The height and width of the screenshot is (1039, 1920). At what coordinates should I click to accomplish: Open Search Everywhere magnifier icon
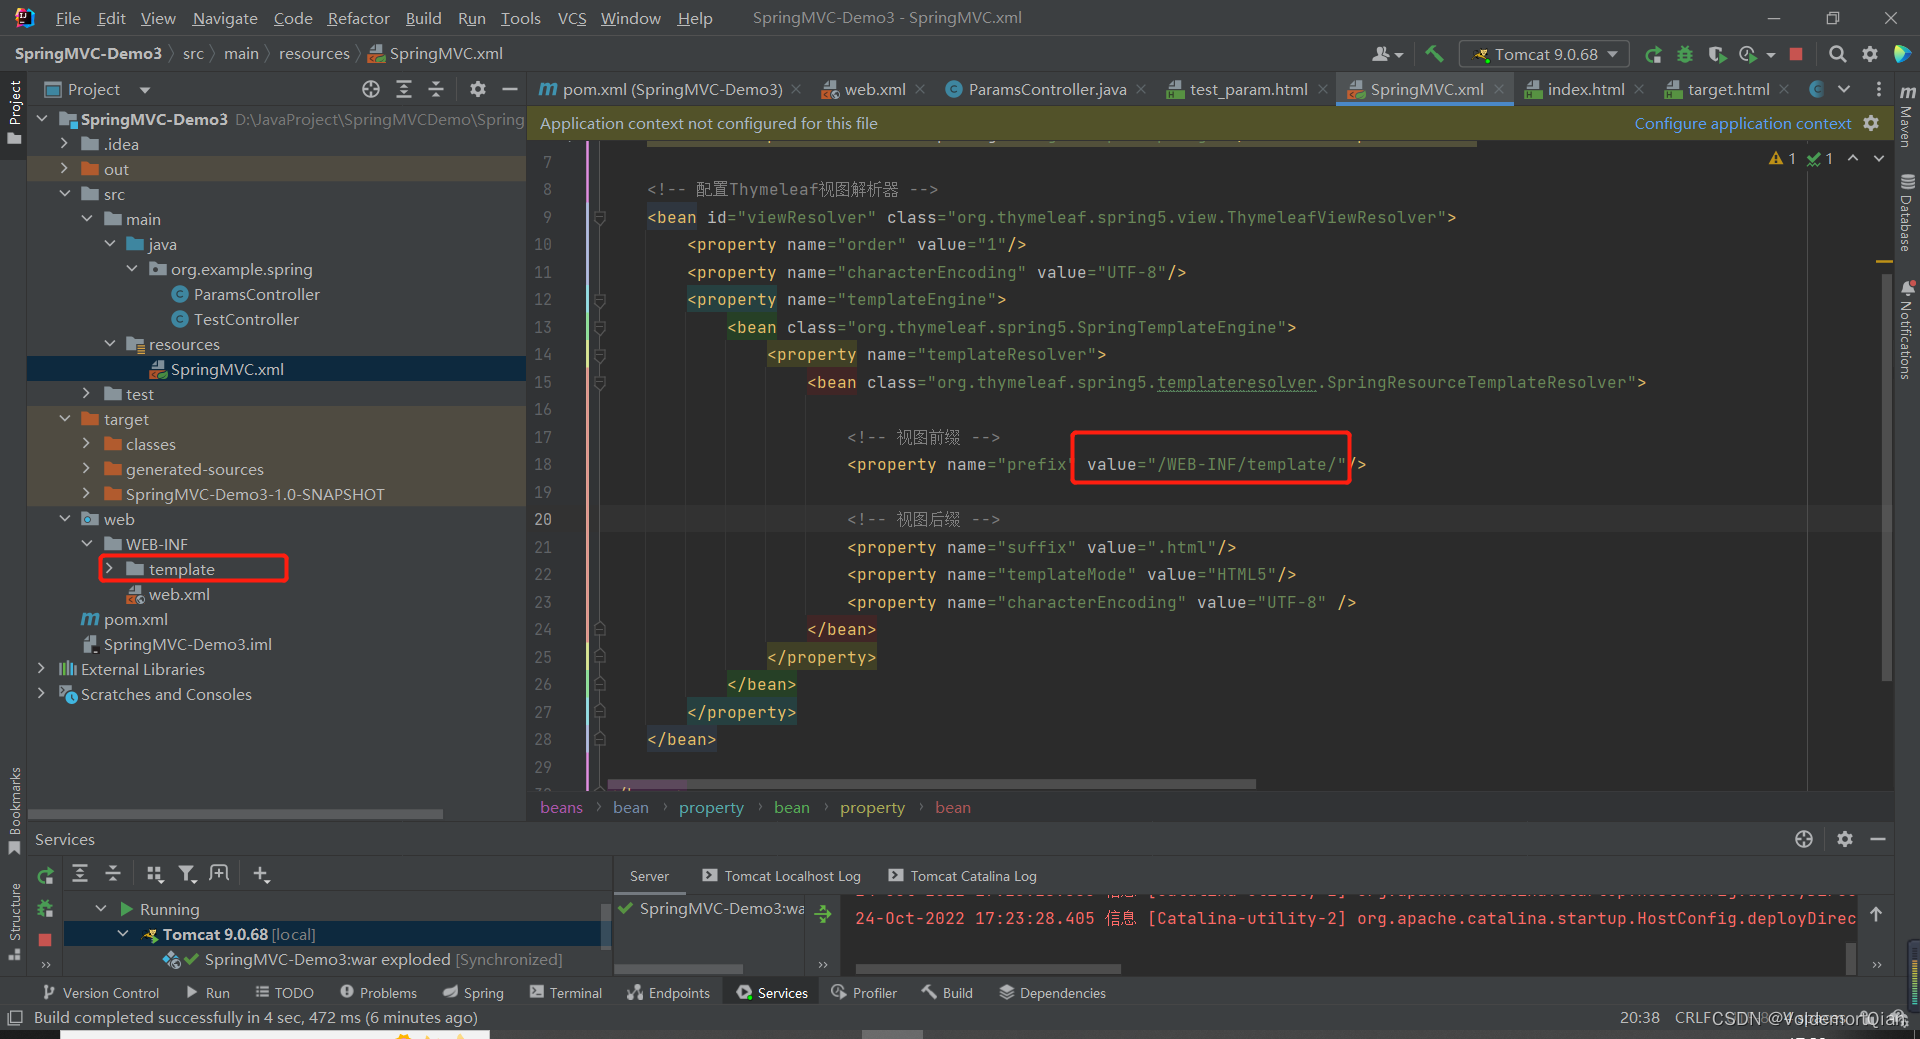(1837, 54)
